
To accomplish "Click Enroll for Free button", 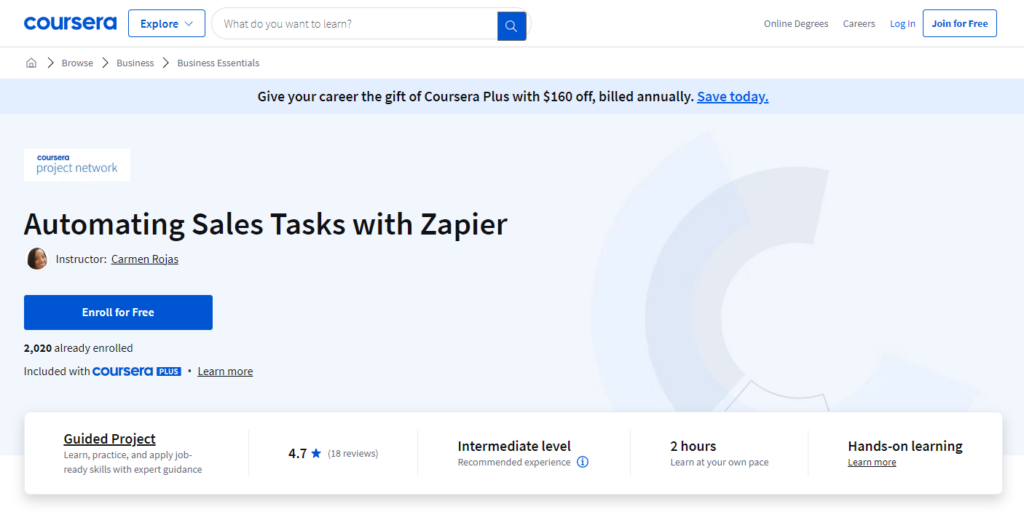I will pos(118,312).
